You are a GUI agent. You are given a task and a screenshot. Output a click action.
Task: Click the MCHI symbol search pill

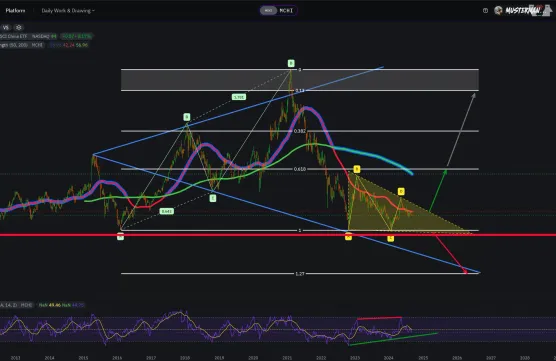click(286, 11)
